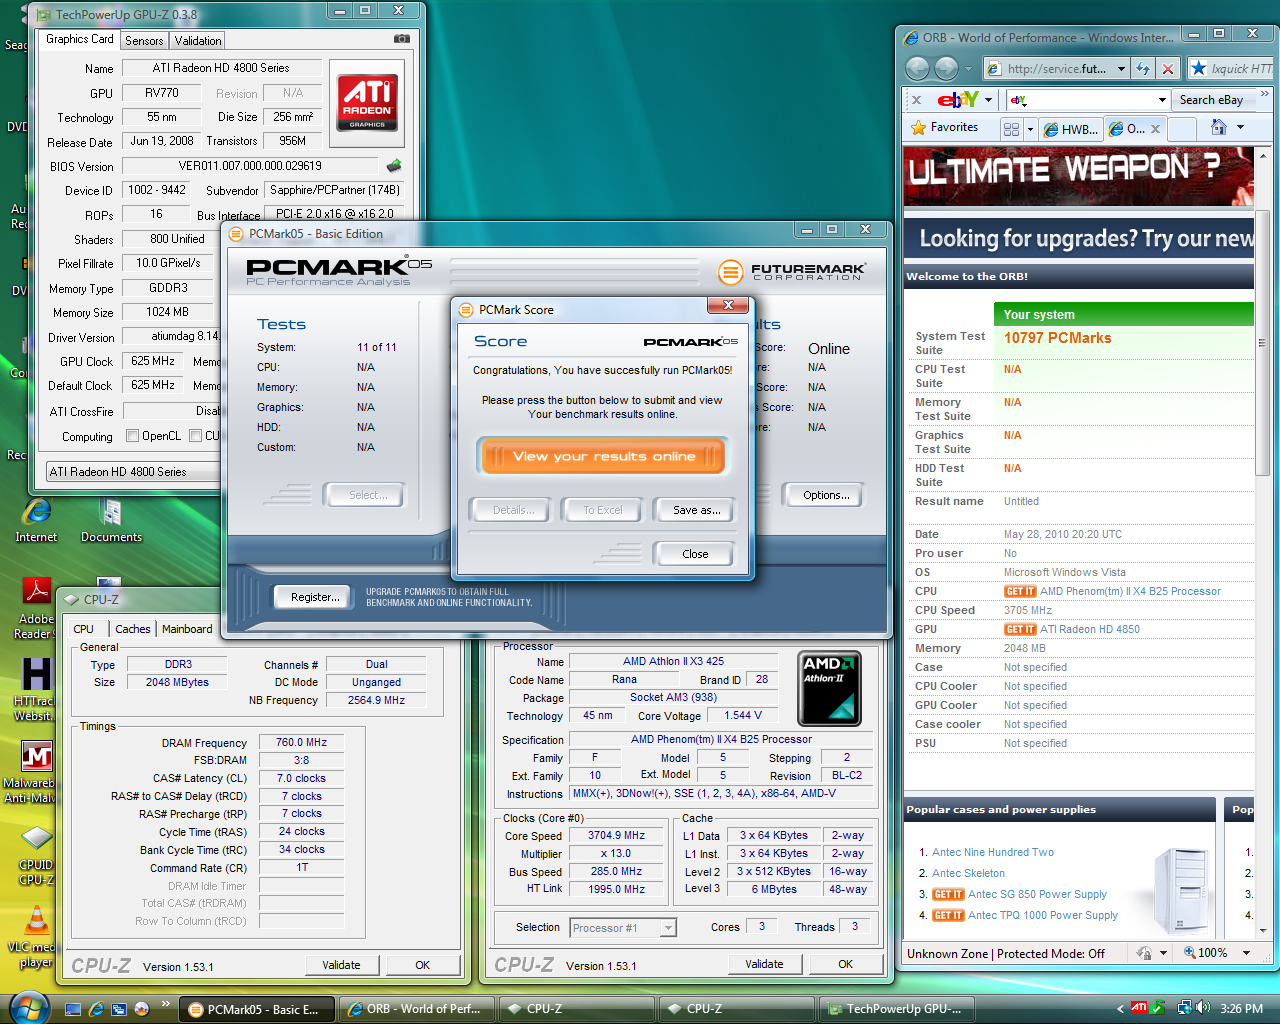Click the ORB page scroll-down arrow
The image size is (1280, 1024).
[1263, 931]
